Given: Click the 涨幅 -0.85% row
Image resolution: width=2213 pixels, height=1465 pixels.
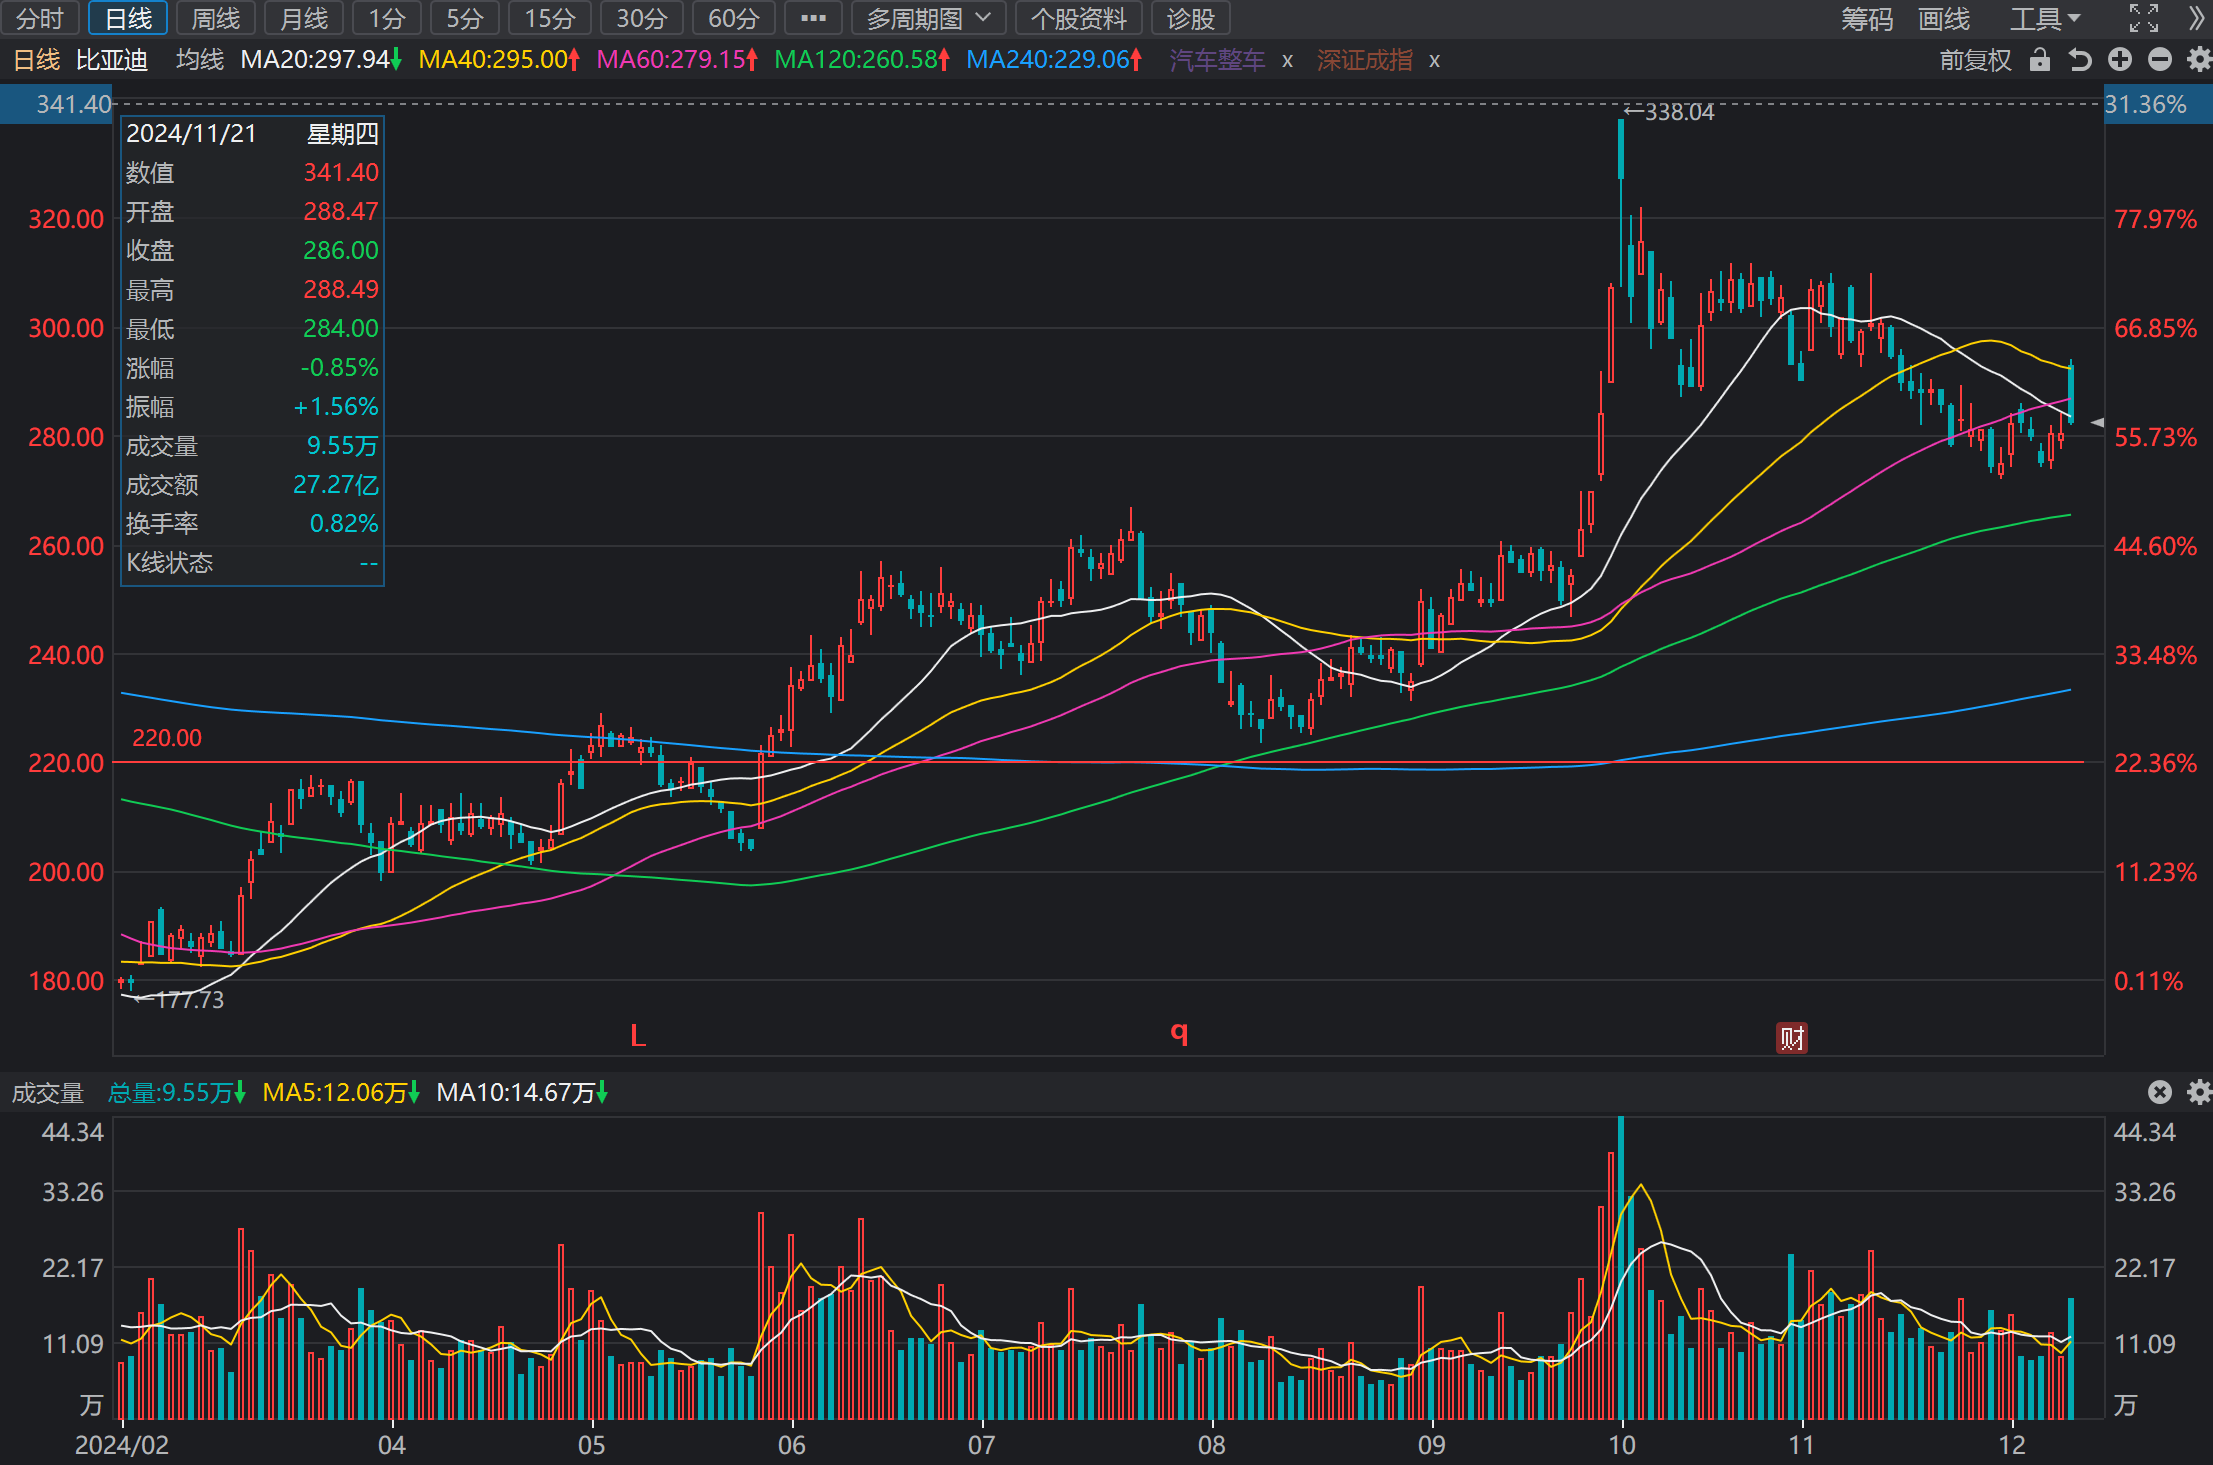Looking at the screenshot, I should tap(252, 368).
